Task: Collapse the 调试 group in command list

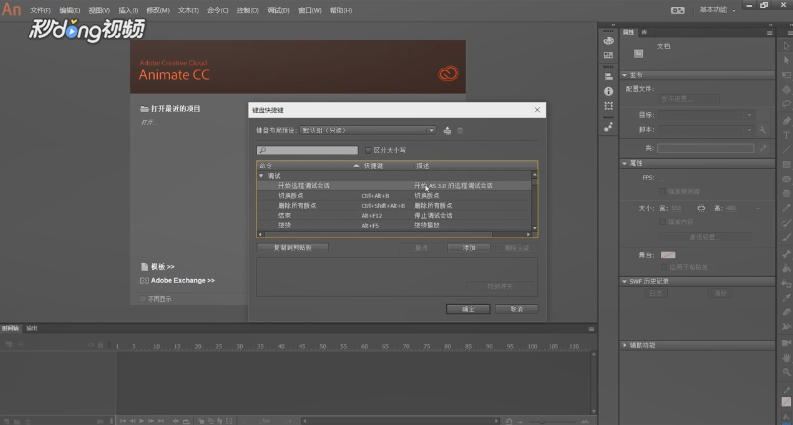Action: click(x=261, y=176)
